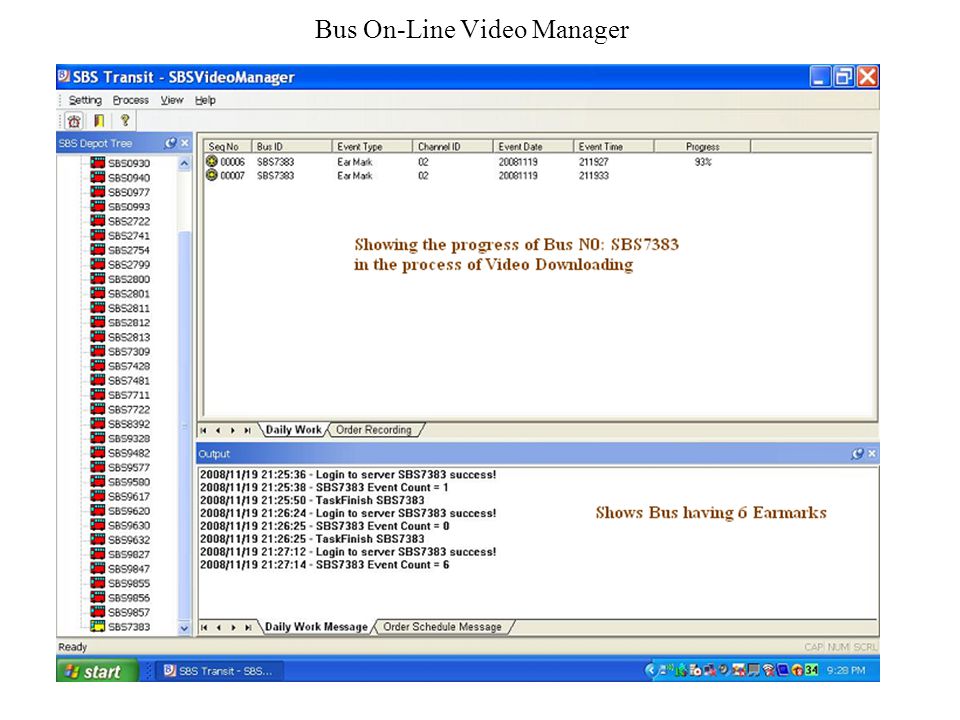Select bus SBS0940 in depot tree

coord(129,178)
